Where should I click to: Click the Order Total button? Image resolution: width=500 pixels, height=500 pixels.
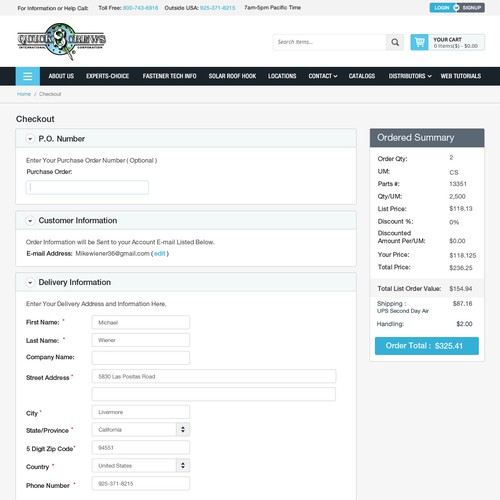tap(427, 346)
